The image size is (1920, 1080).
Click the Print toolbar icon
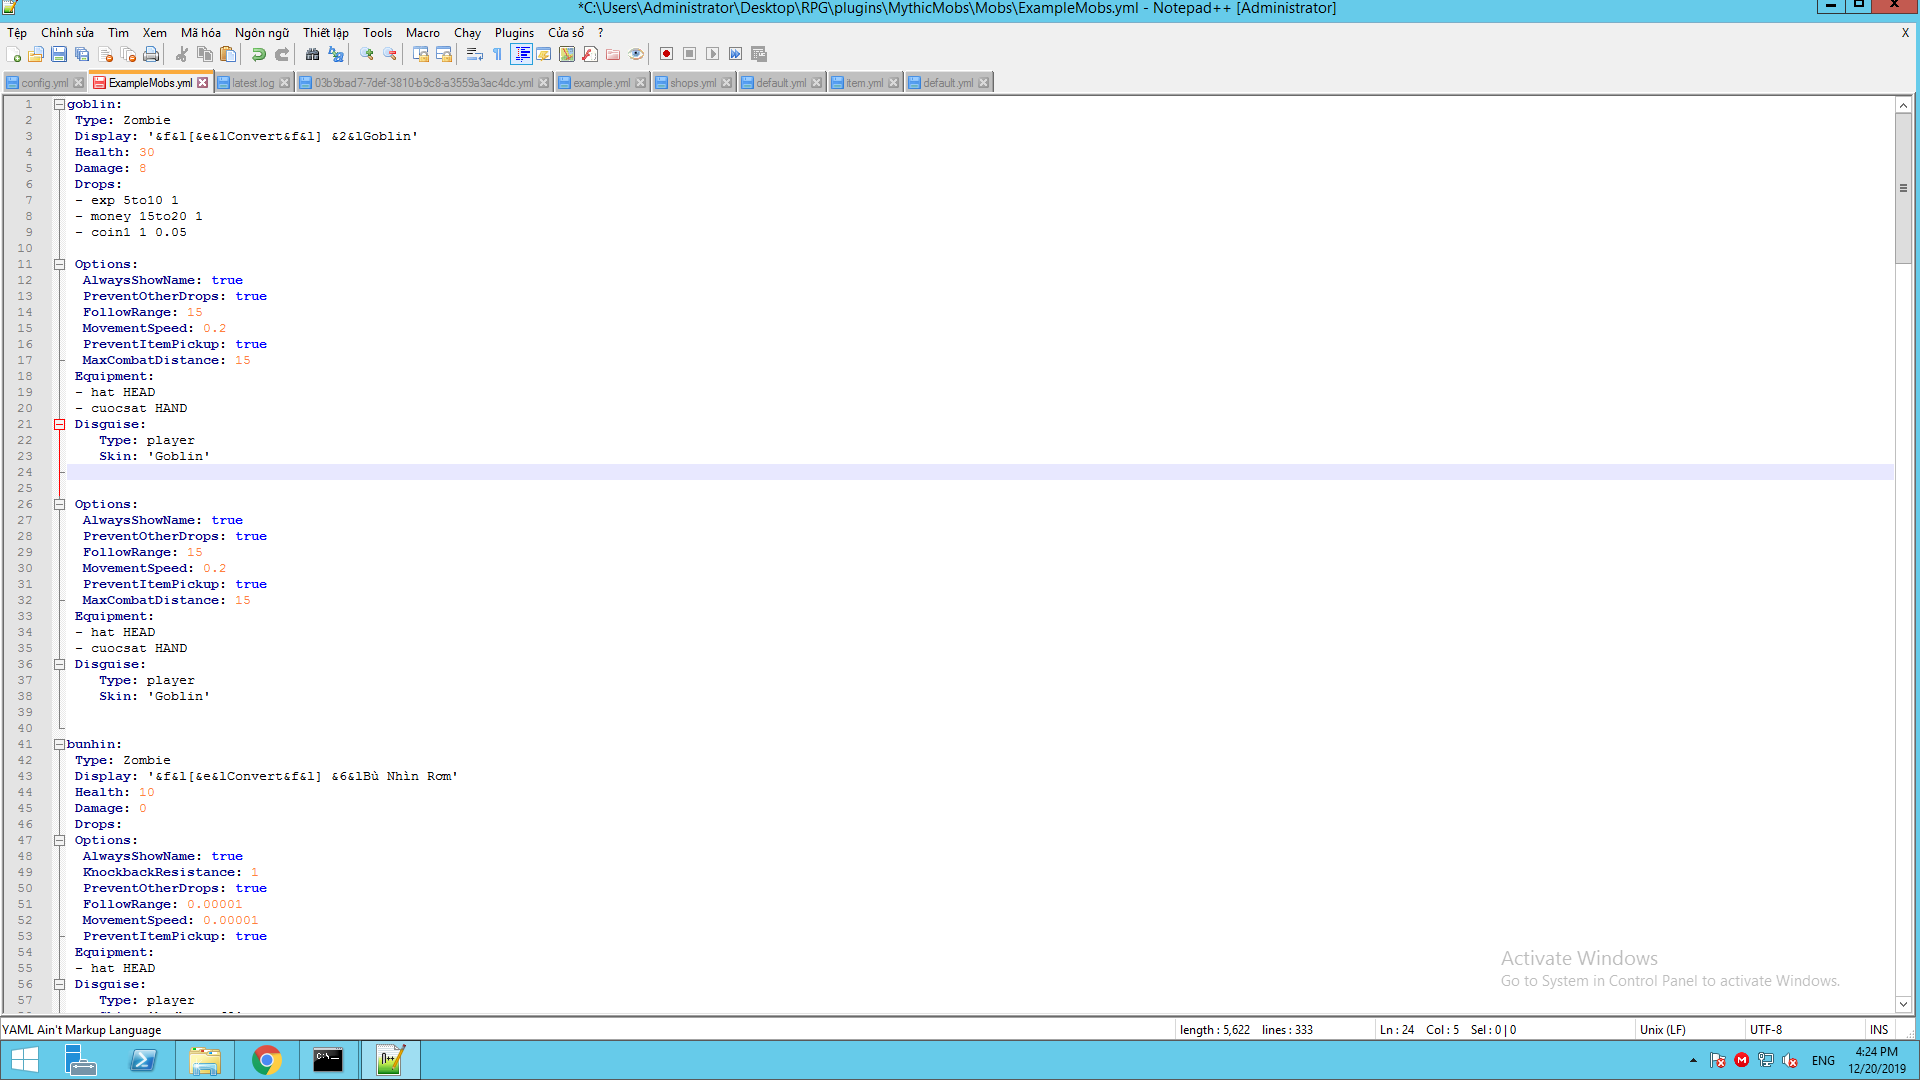click(151, 54)
